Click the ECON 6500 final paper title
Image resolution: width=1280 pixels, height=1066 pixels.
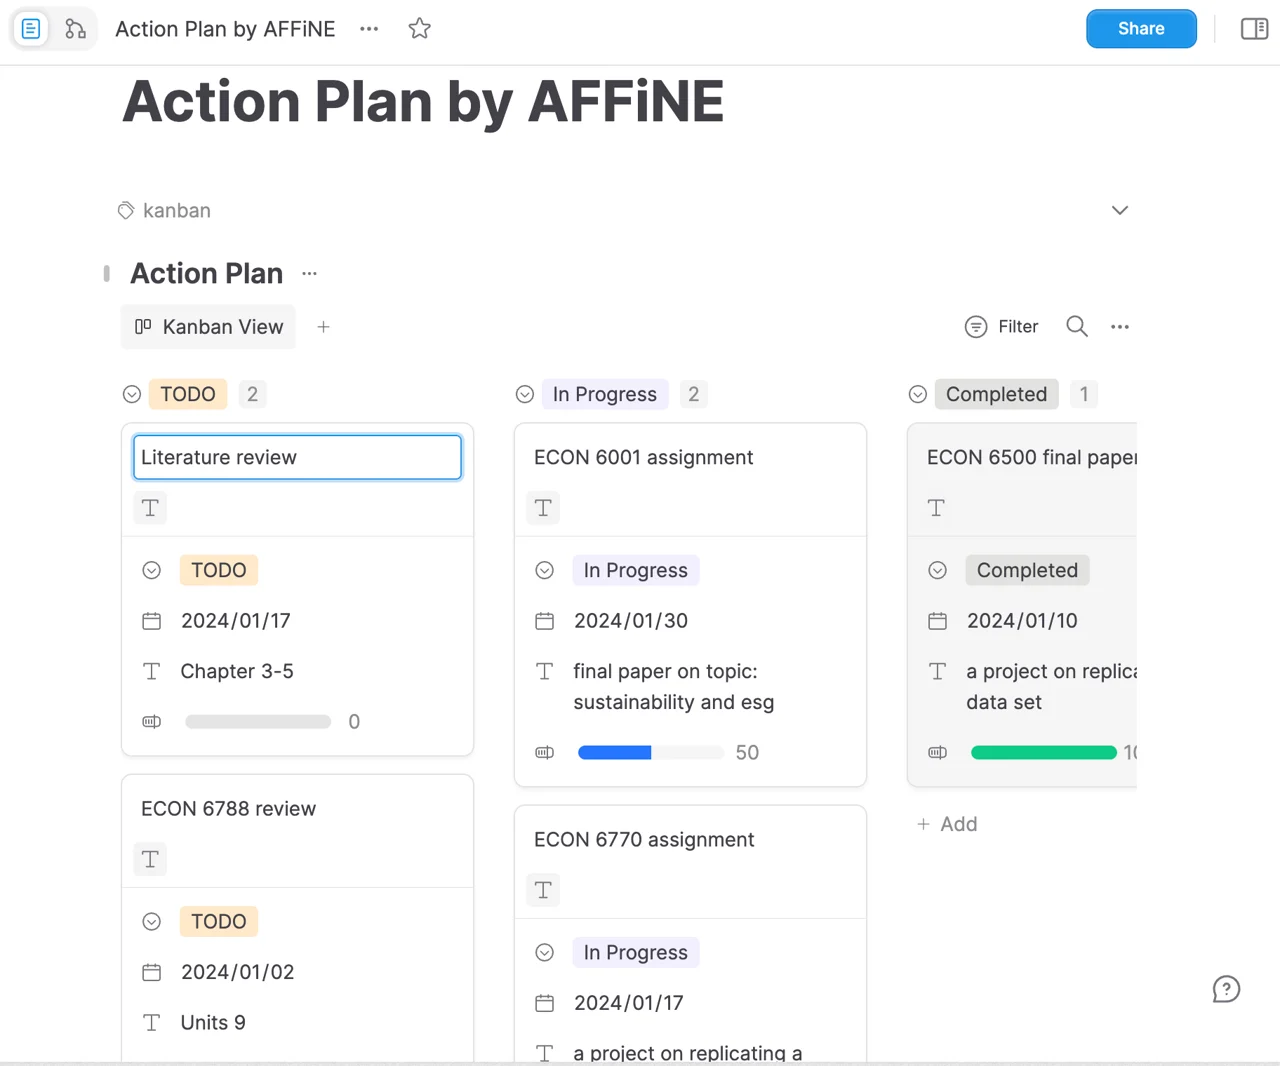point(1032,457)
